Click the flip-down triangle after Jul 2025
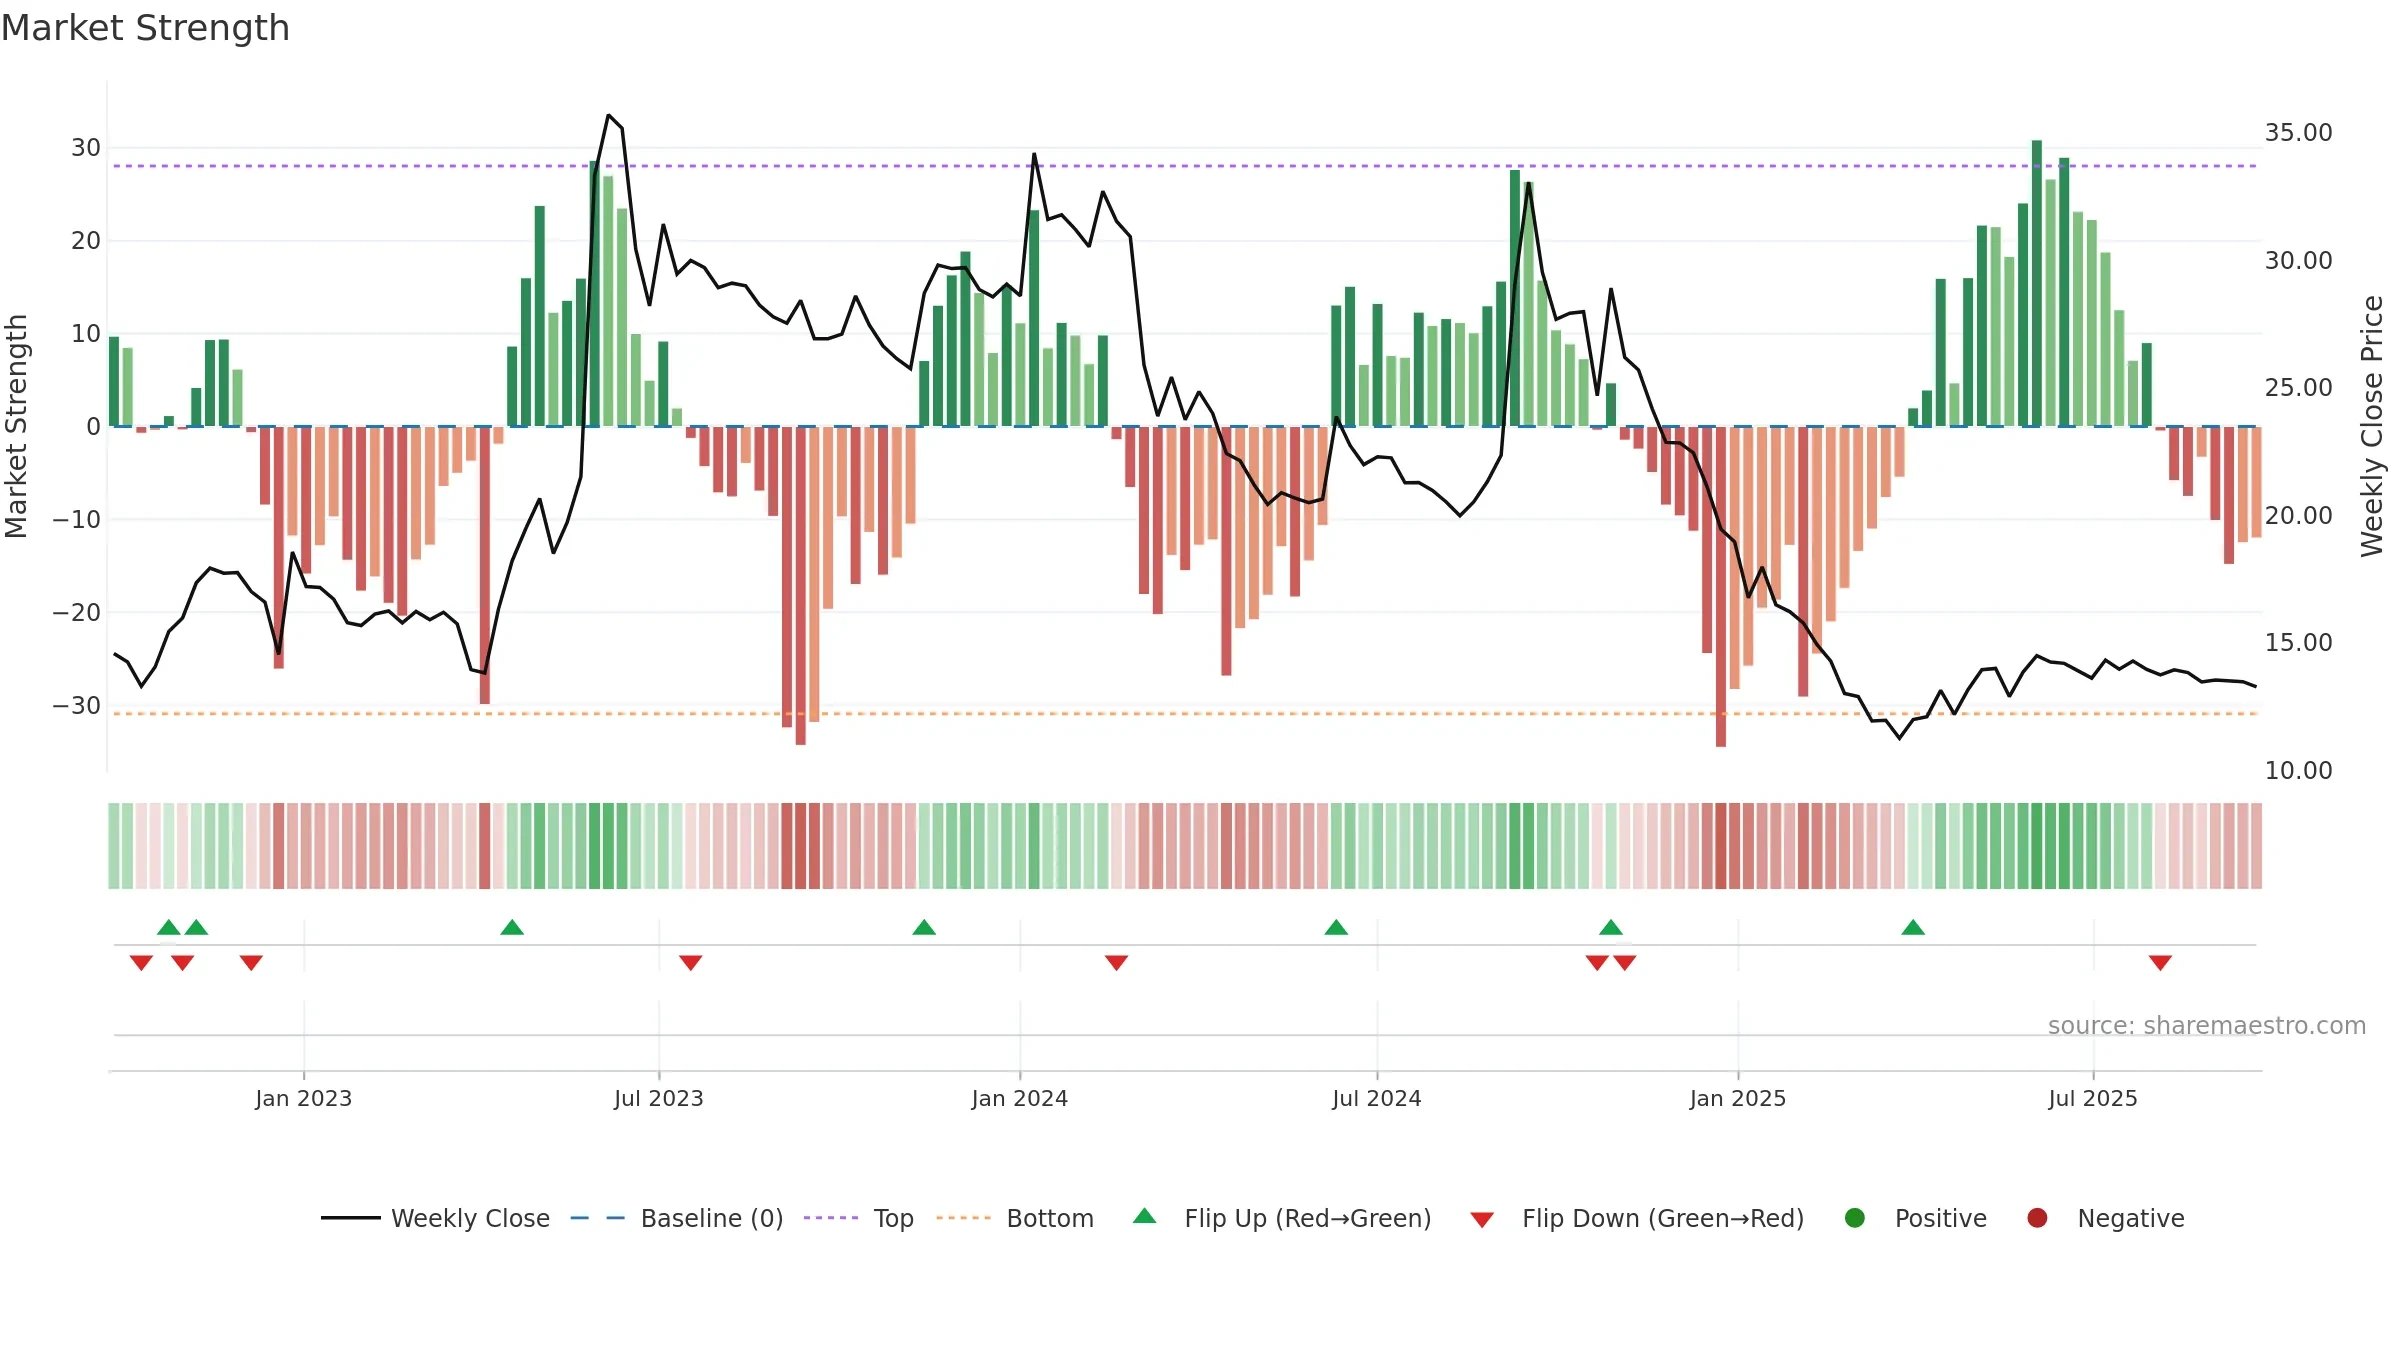The width and height of the screenshot is (2400, 1350). (x=2160, y=963)
